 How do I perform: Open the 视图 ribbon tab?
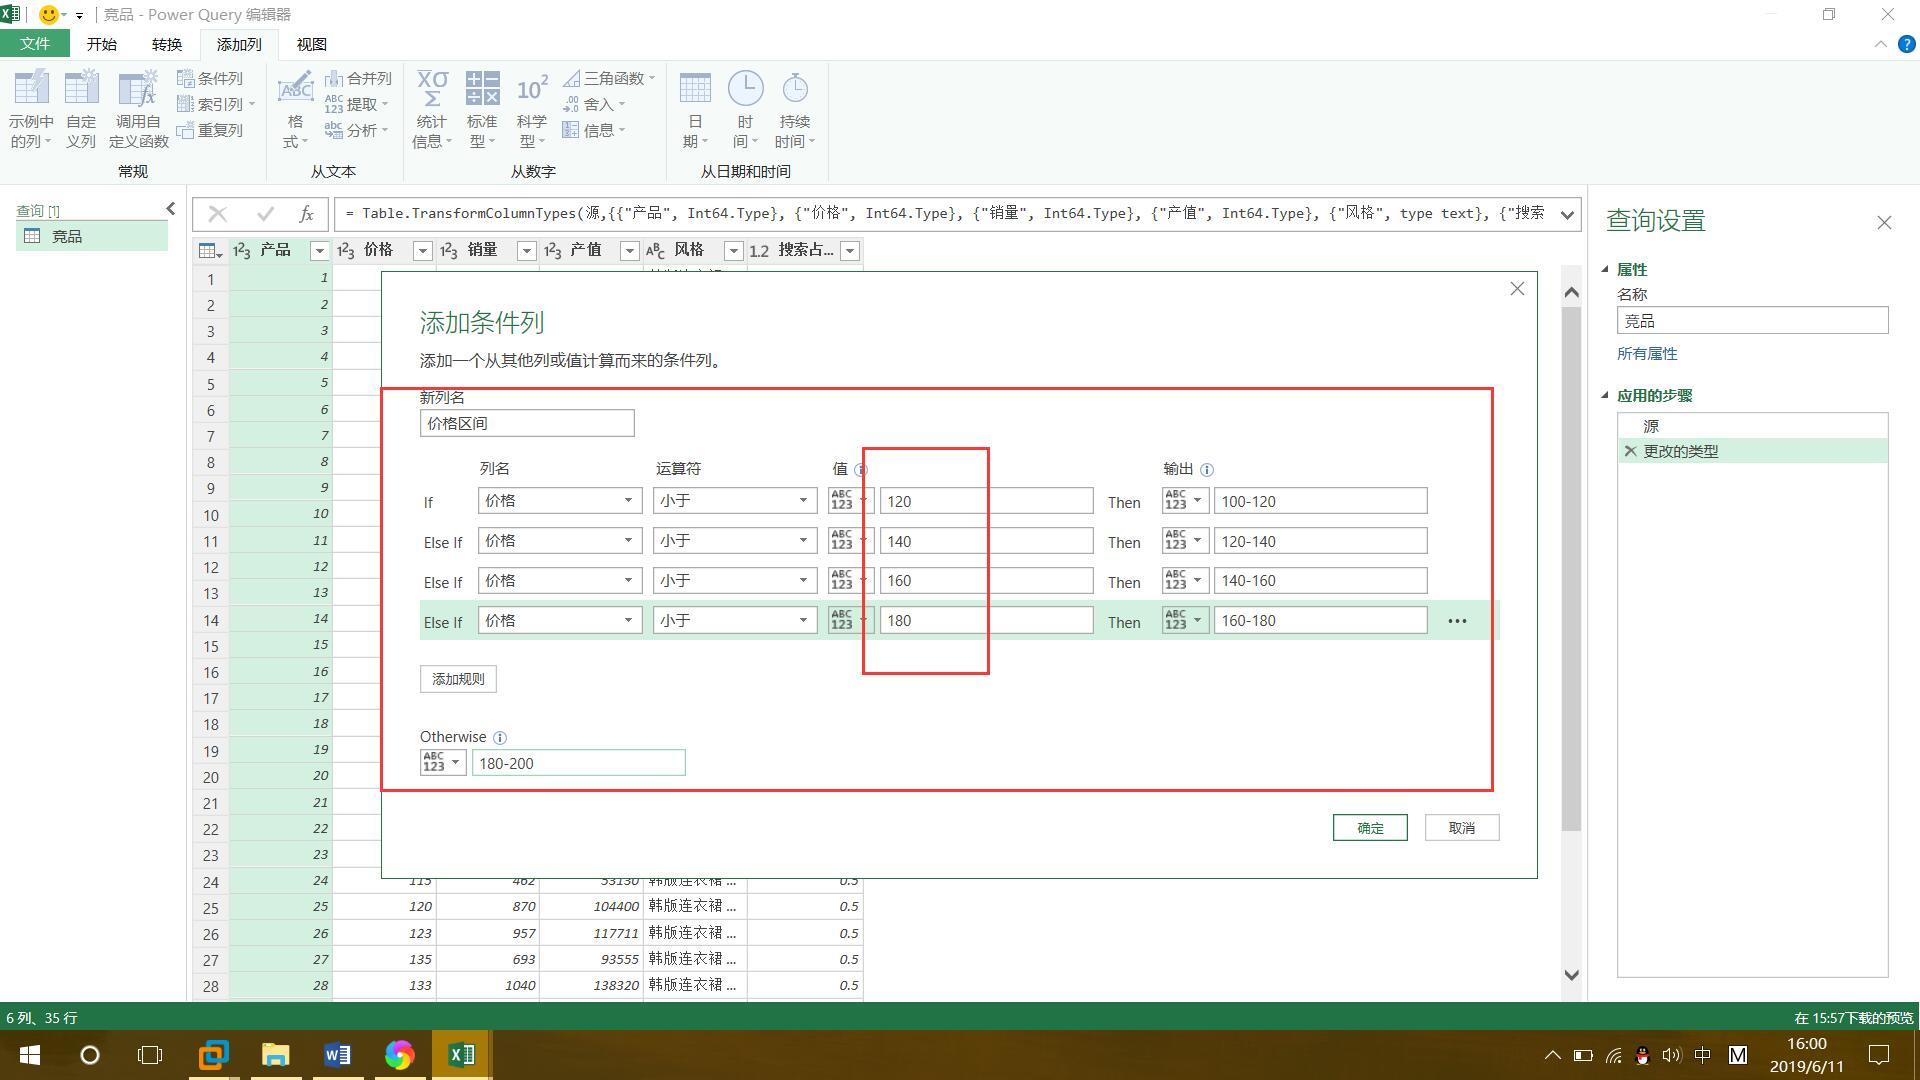[311, 44]
